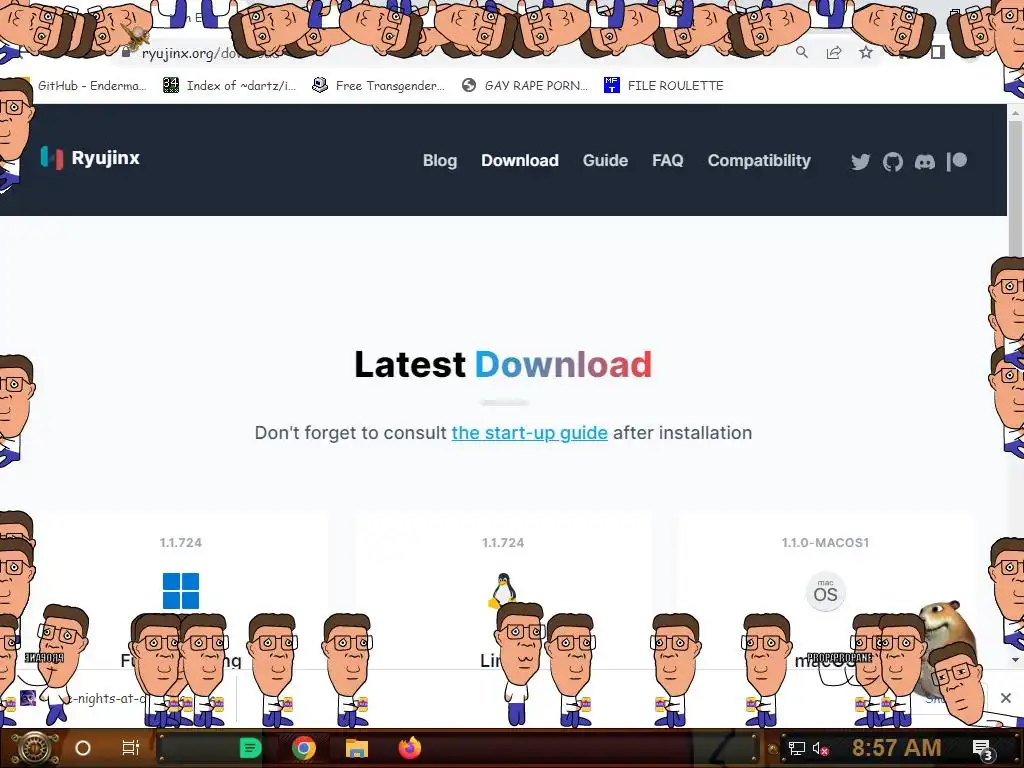
Task: Open the notification center icon
Action: coord(982,749)
